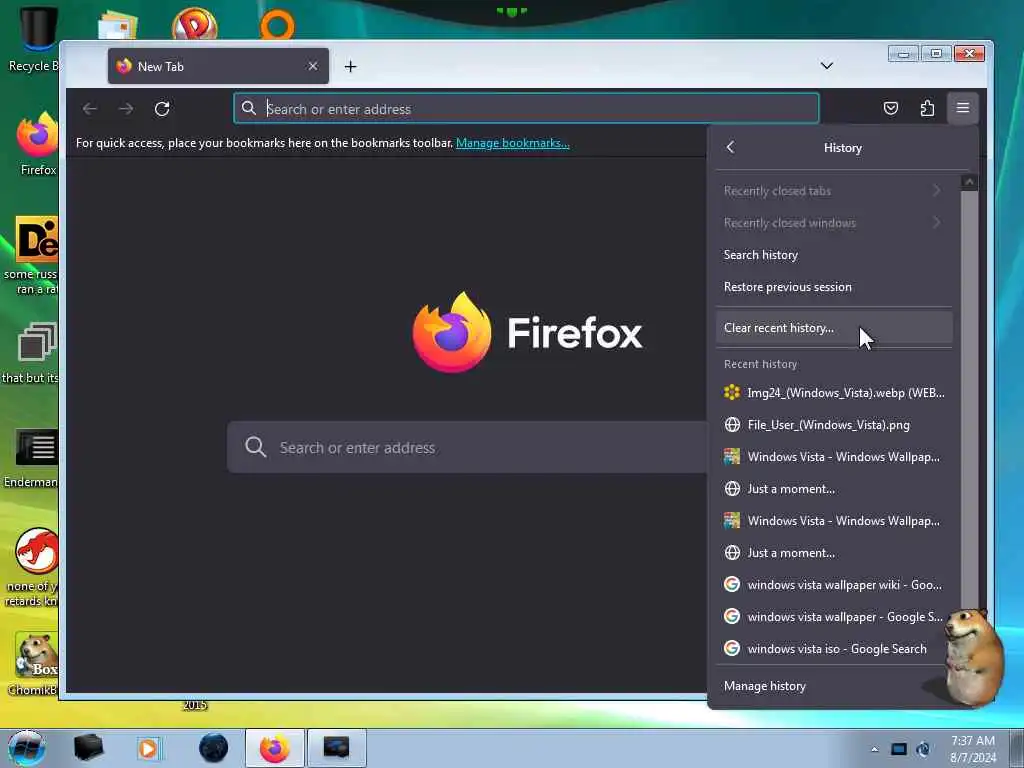Click the Firefox desktop shortcut
The image size is (1024, 768).
pos(37,144)
